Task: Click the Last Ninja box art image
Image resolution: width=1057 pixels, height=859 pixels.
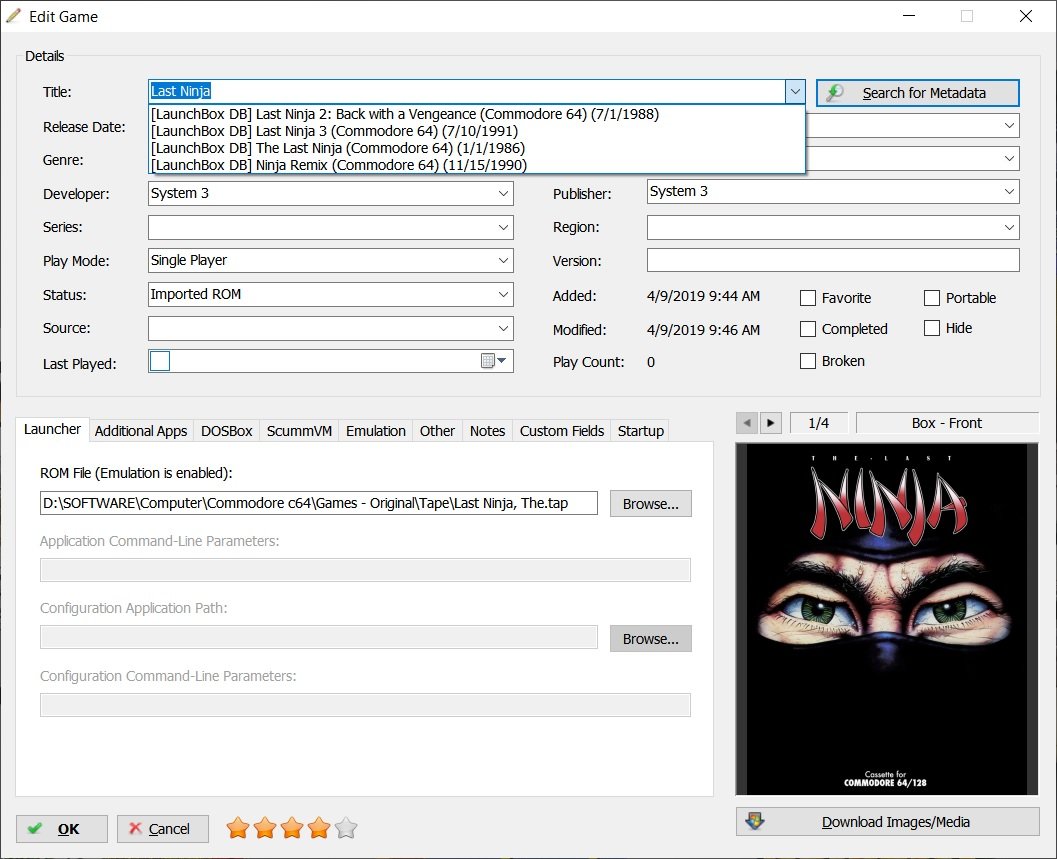Action: coord(886,619)
